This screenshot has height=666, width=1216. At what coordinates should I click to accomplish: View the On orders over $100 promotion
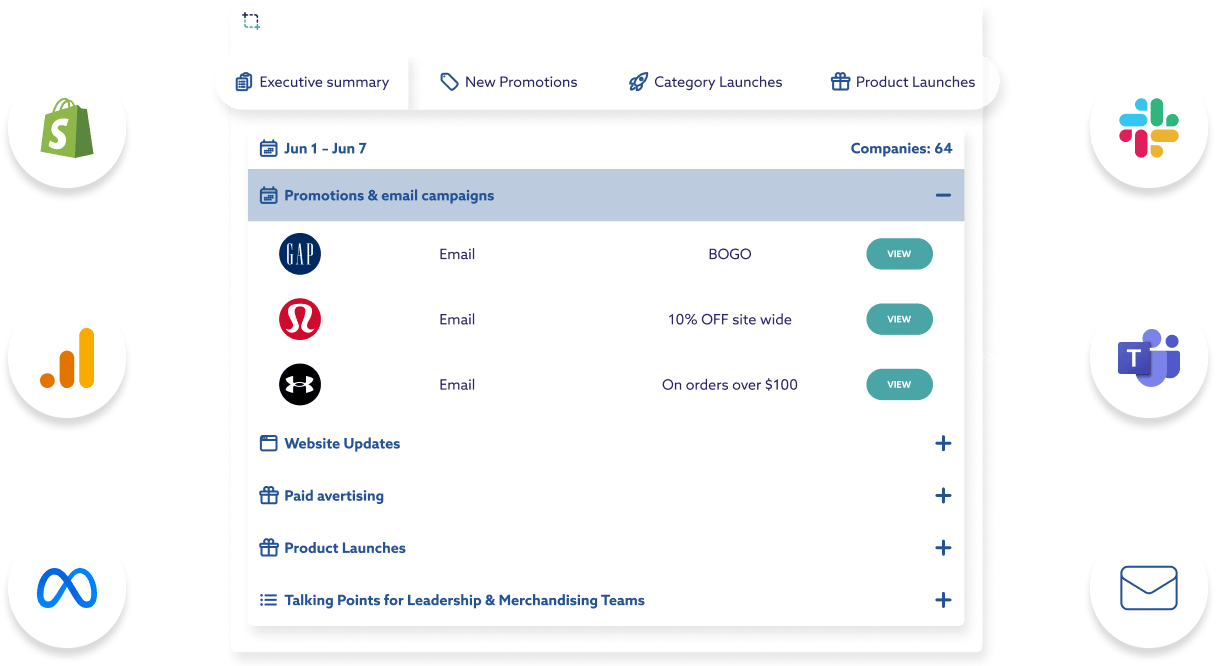click(899, 384)
